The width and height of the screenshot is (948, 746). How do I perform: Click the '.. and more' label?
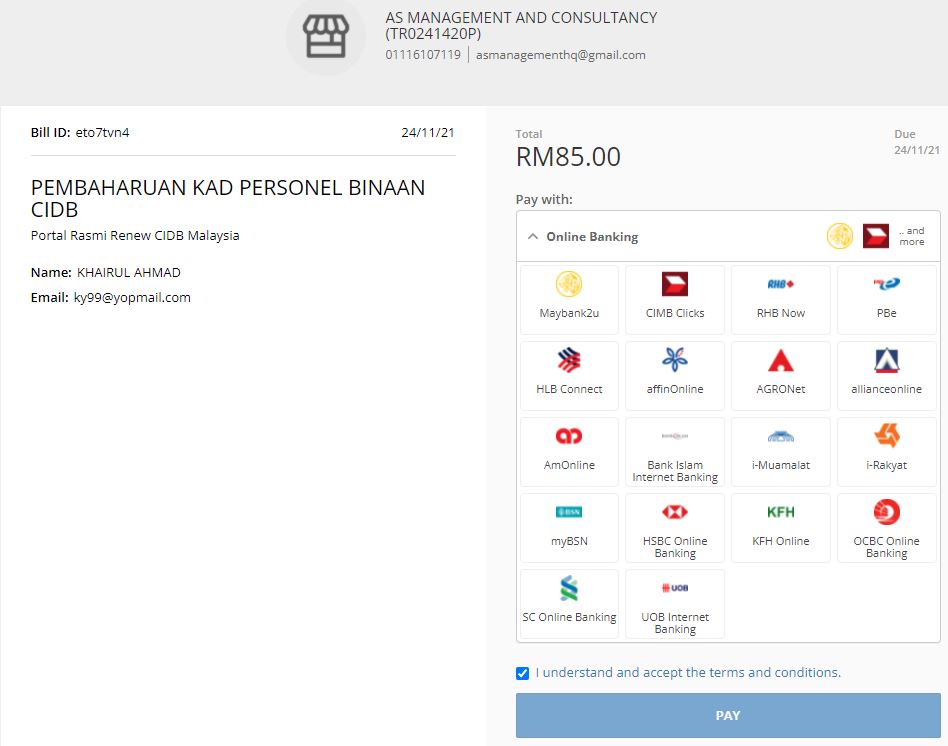point(912,236)
